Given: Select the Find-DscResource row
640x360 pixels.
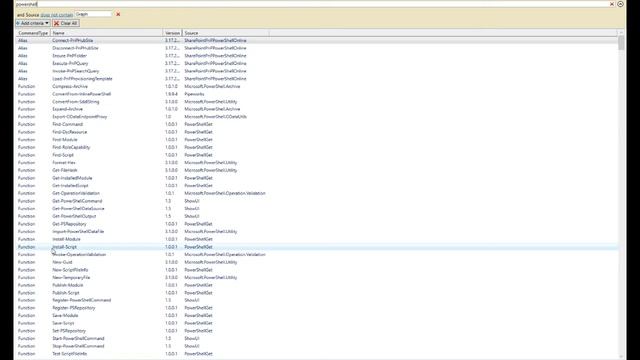Looking at the screenshot, I should tap(317, 132).
